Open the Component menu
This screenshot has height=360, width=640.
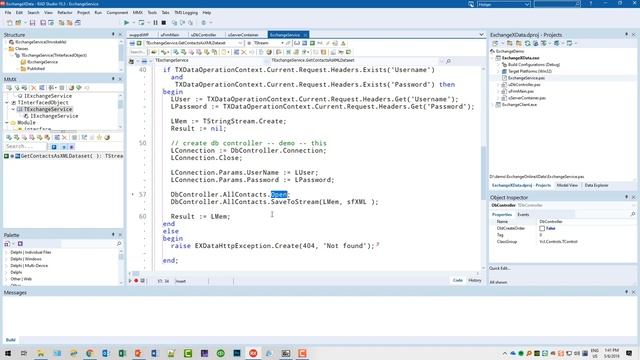click(117, 13)
